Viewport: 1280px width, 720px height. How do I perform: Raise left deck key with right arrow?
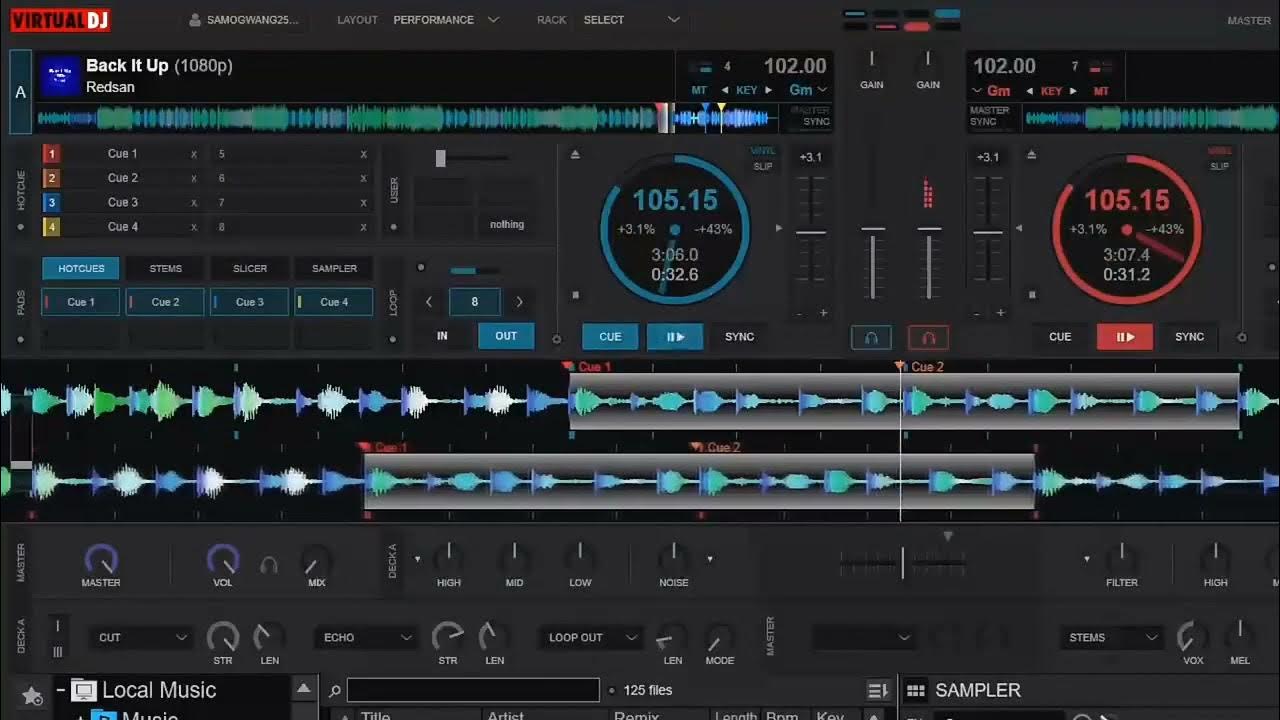(x=768, y=90)
